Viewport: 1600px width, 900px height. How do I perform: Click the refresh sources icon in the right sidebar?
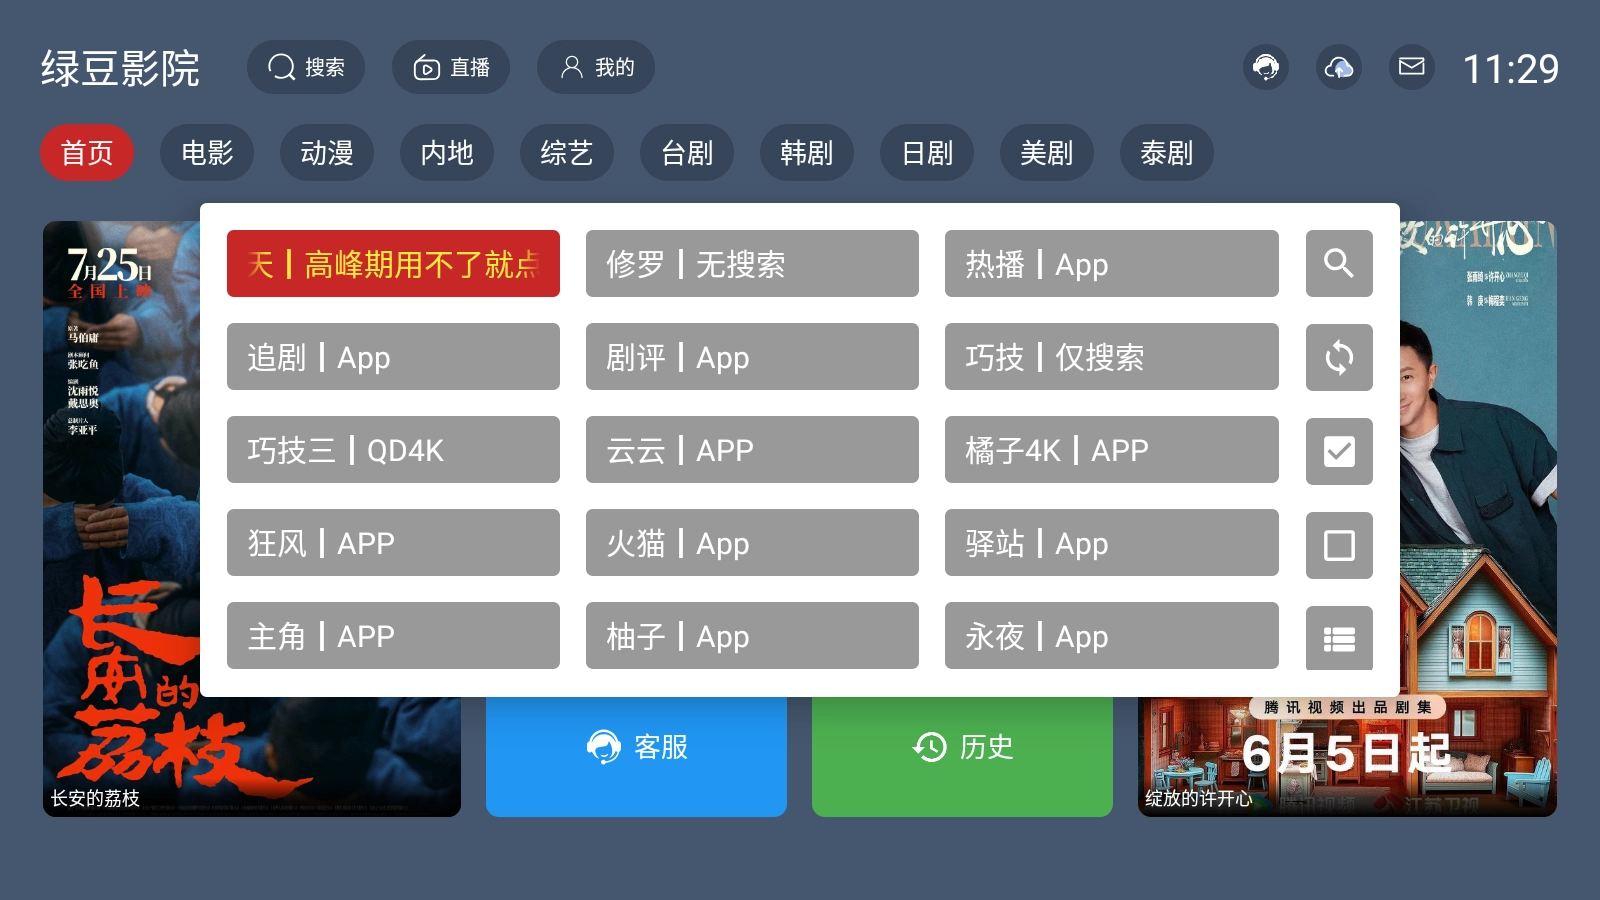pyautogui.click(x=1339, y=357)
